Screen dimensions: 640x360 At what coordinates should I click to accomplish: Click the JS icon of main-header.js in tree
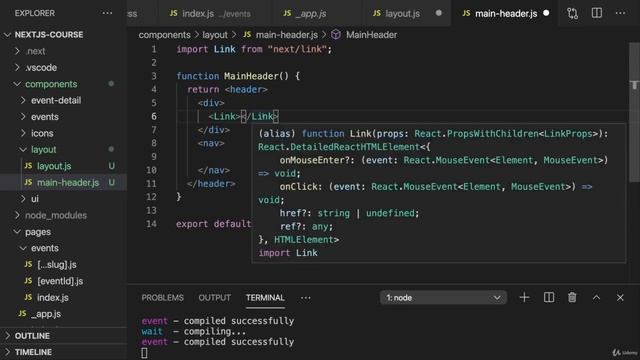[28, 182]
